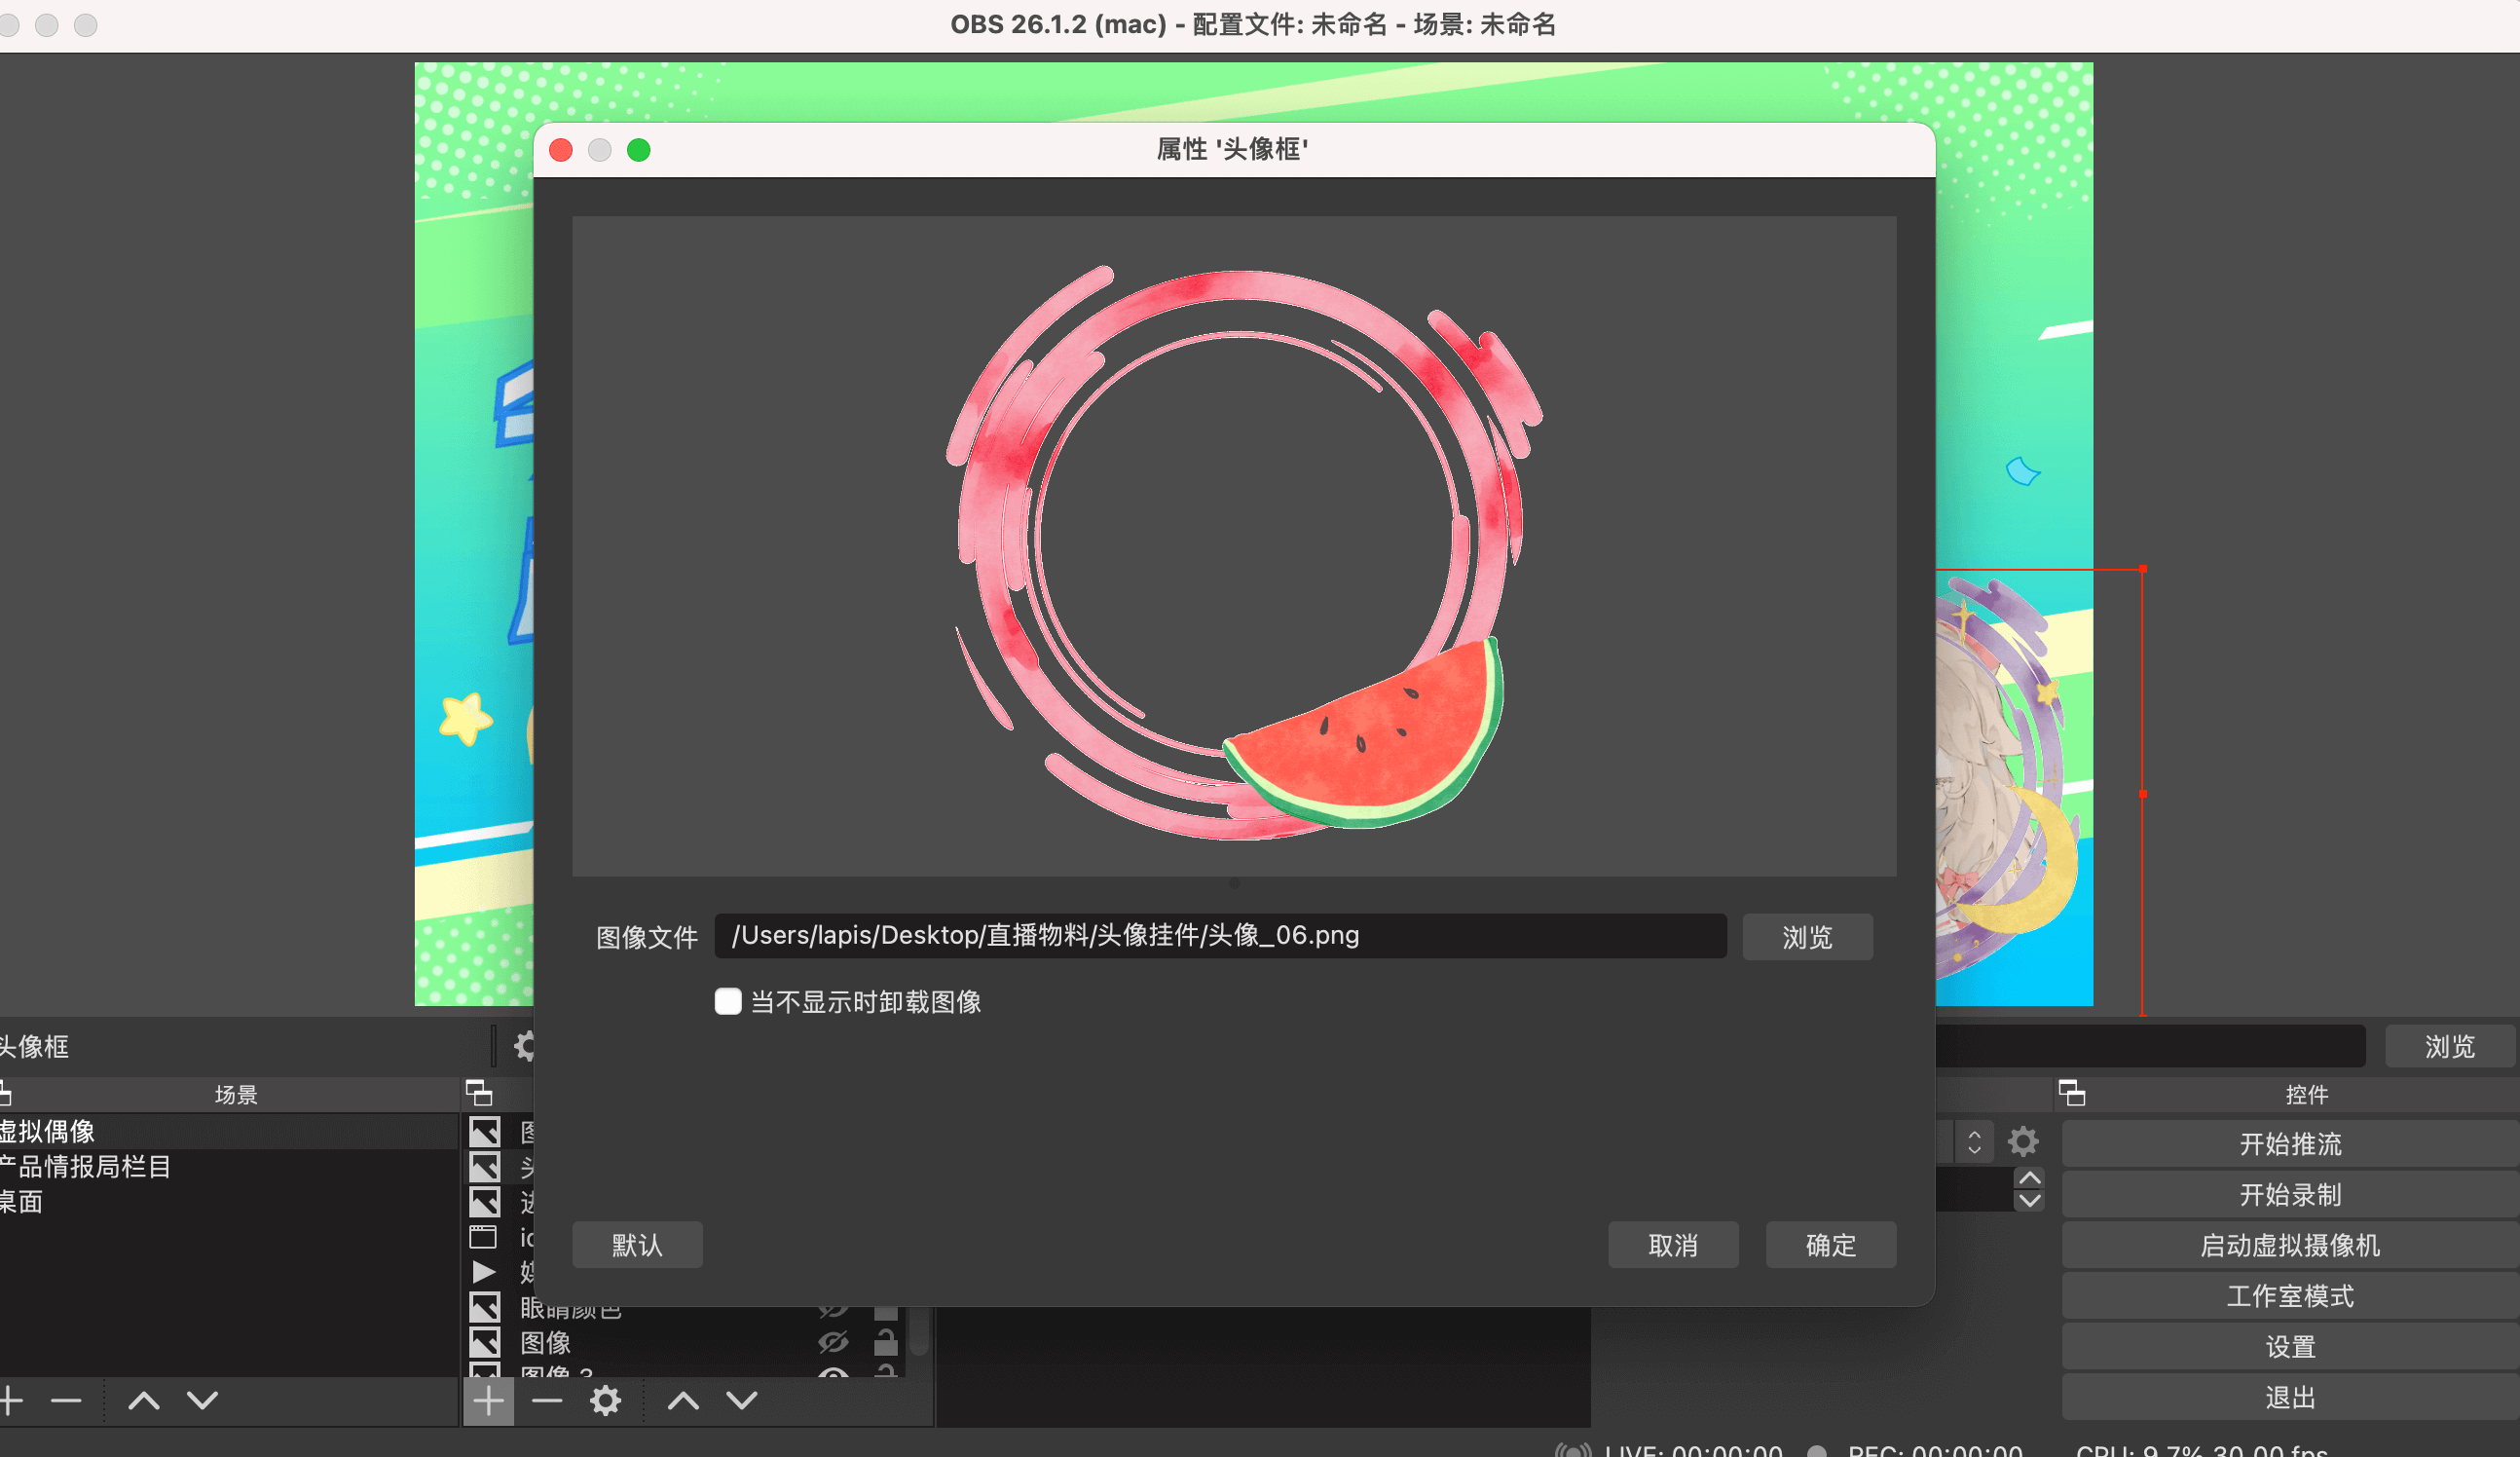
Task: Click the 默认 button to reset properties
Action: click(637, 1244)
